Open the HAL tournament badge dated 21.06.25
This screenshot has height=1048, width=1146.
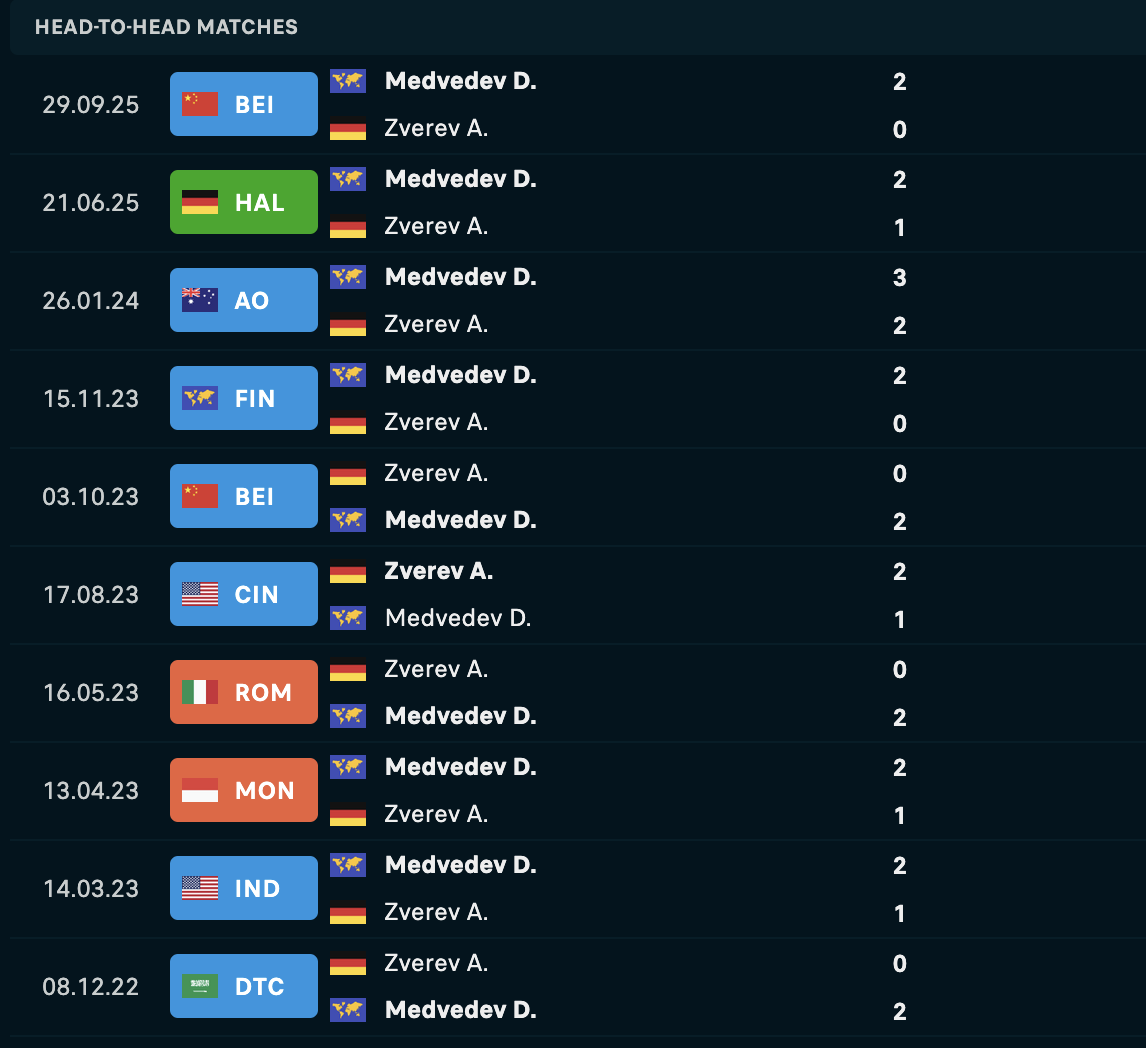click(x=243, y=202)
